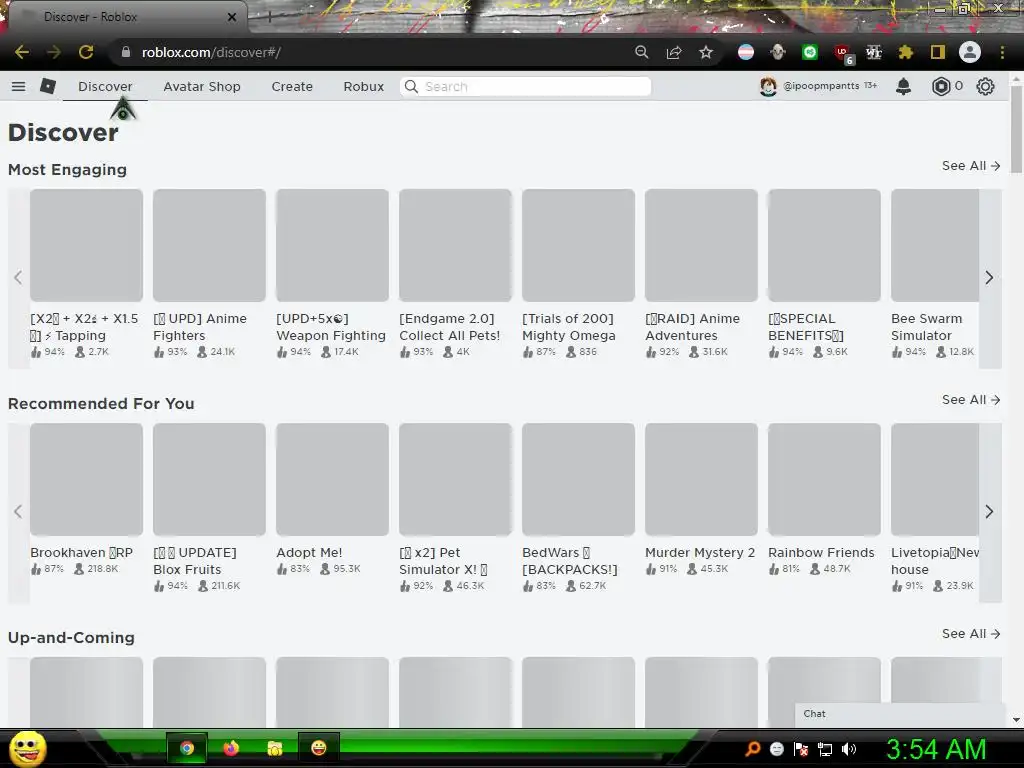The width and height of the screenshot is (1024, 768).
Task: Open Chrome from the taskbar
Action: coord(187,748)
